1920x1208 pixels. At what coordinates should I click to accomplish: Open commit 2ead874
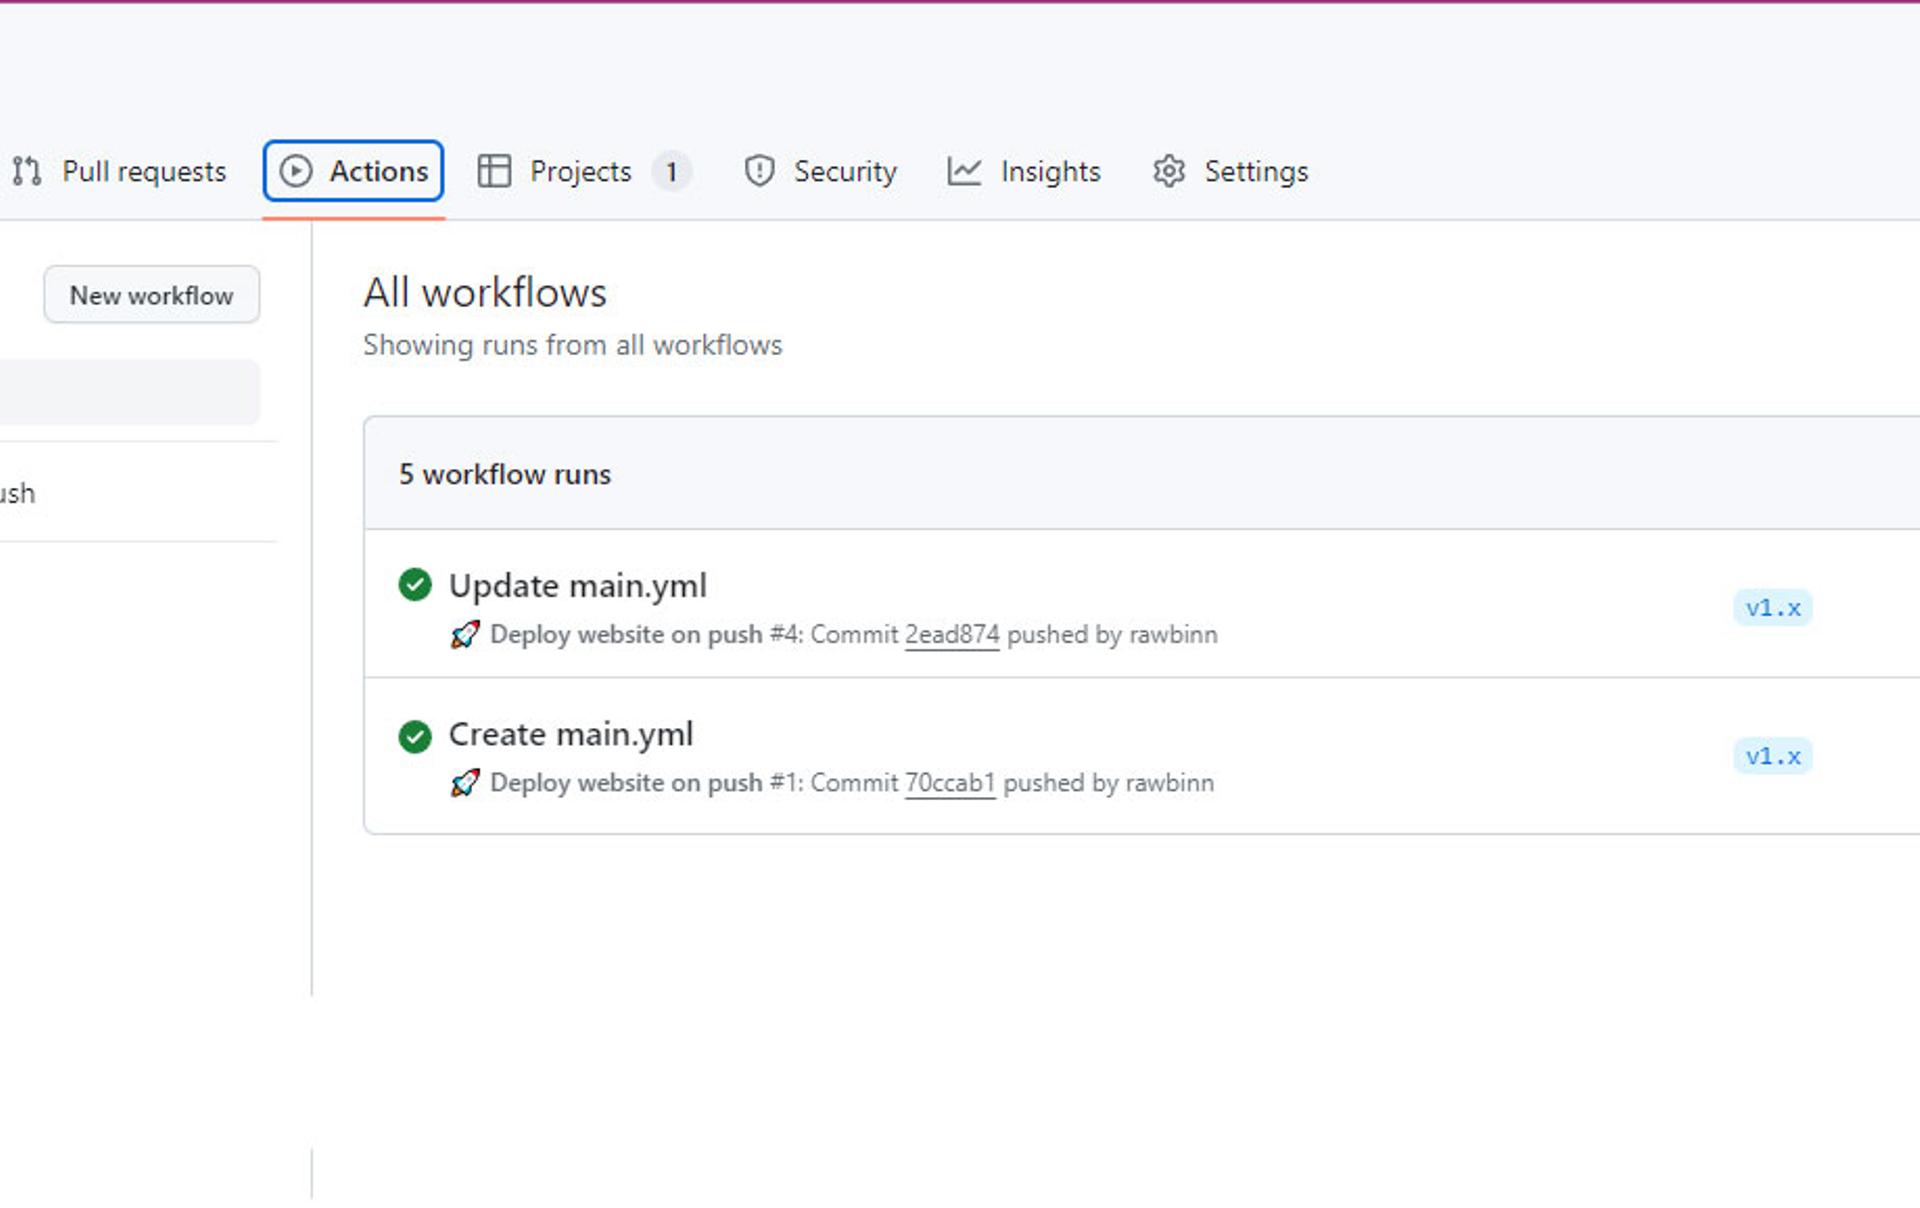tap(952, 634)
